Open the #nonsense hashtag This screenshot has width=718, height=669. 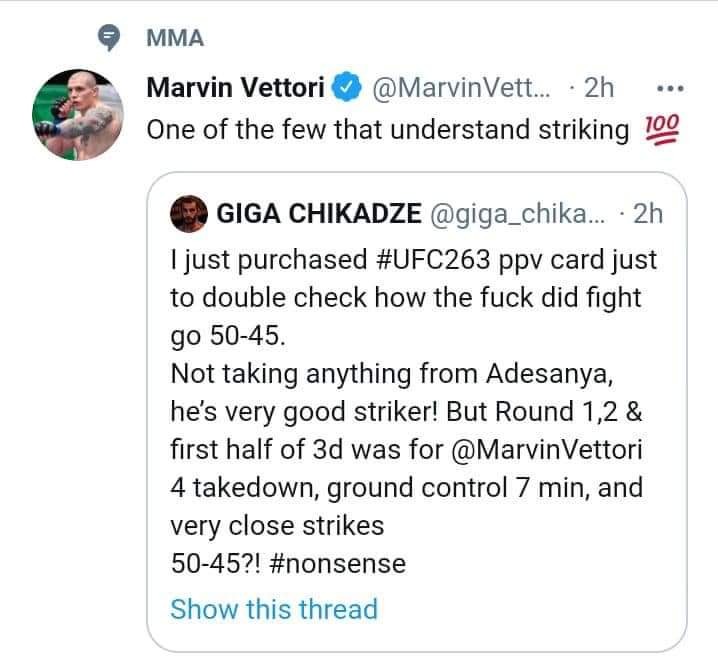coord(338,563)
